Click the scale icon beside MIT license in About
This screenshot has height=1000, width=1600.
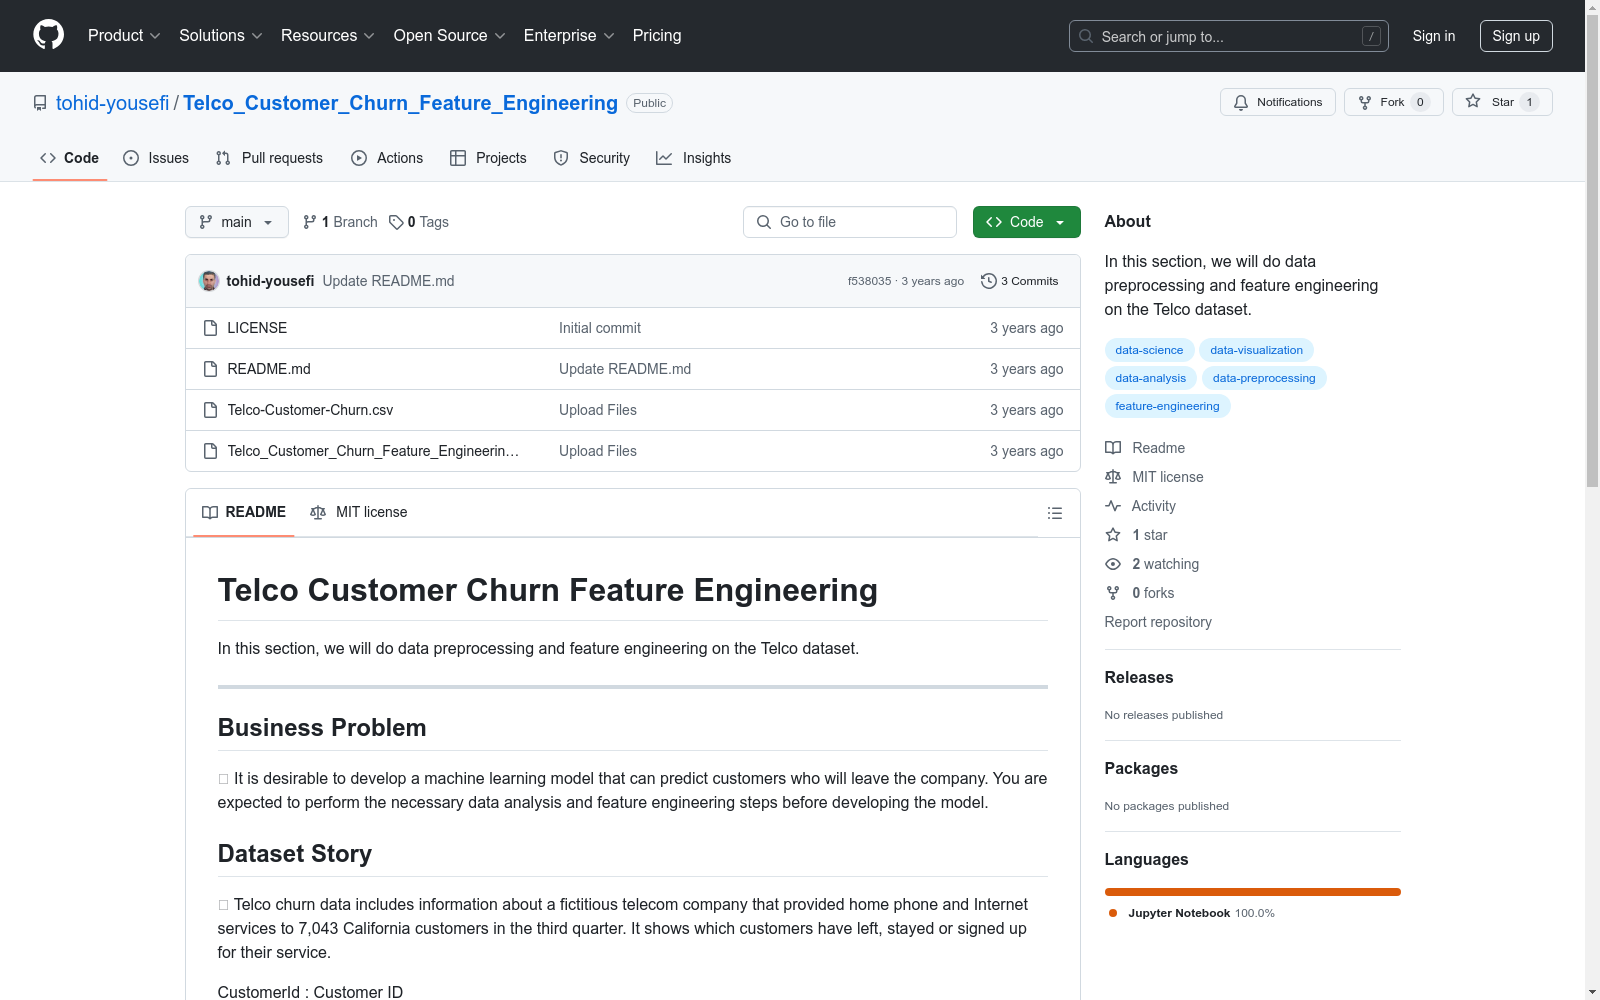click(x=1113, y=477)
